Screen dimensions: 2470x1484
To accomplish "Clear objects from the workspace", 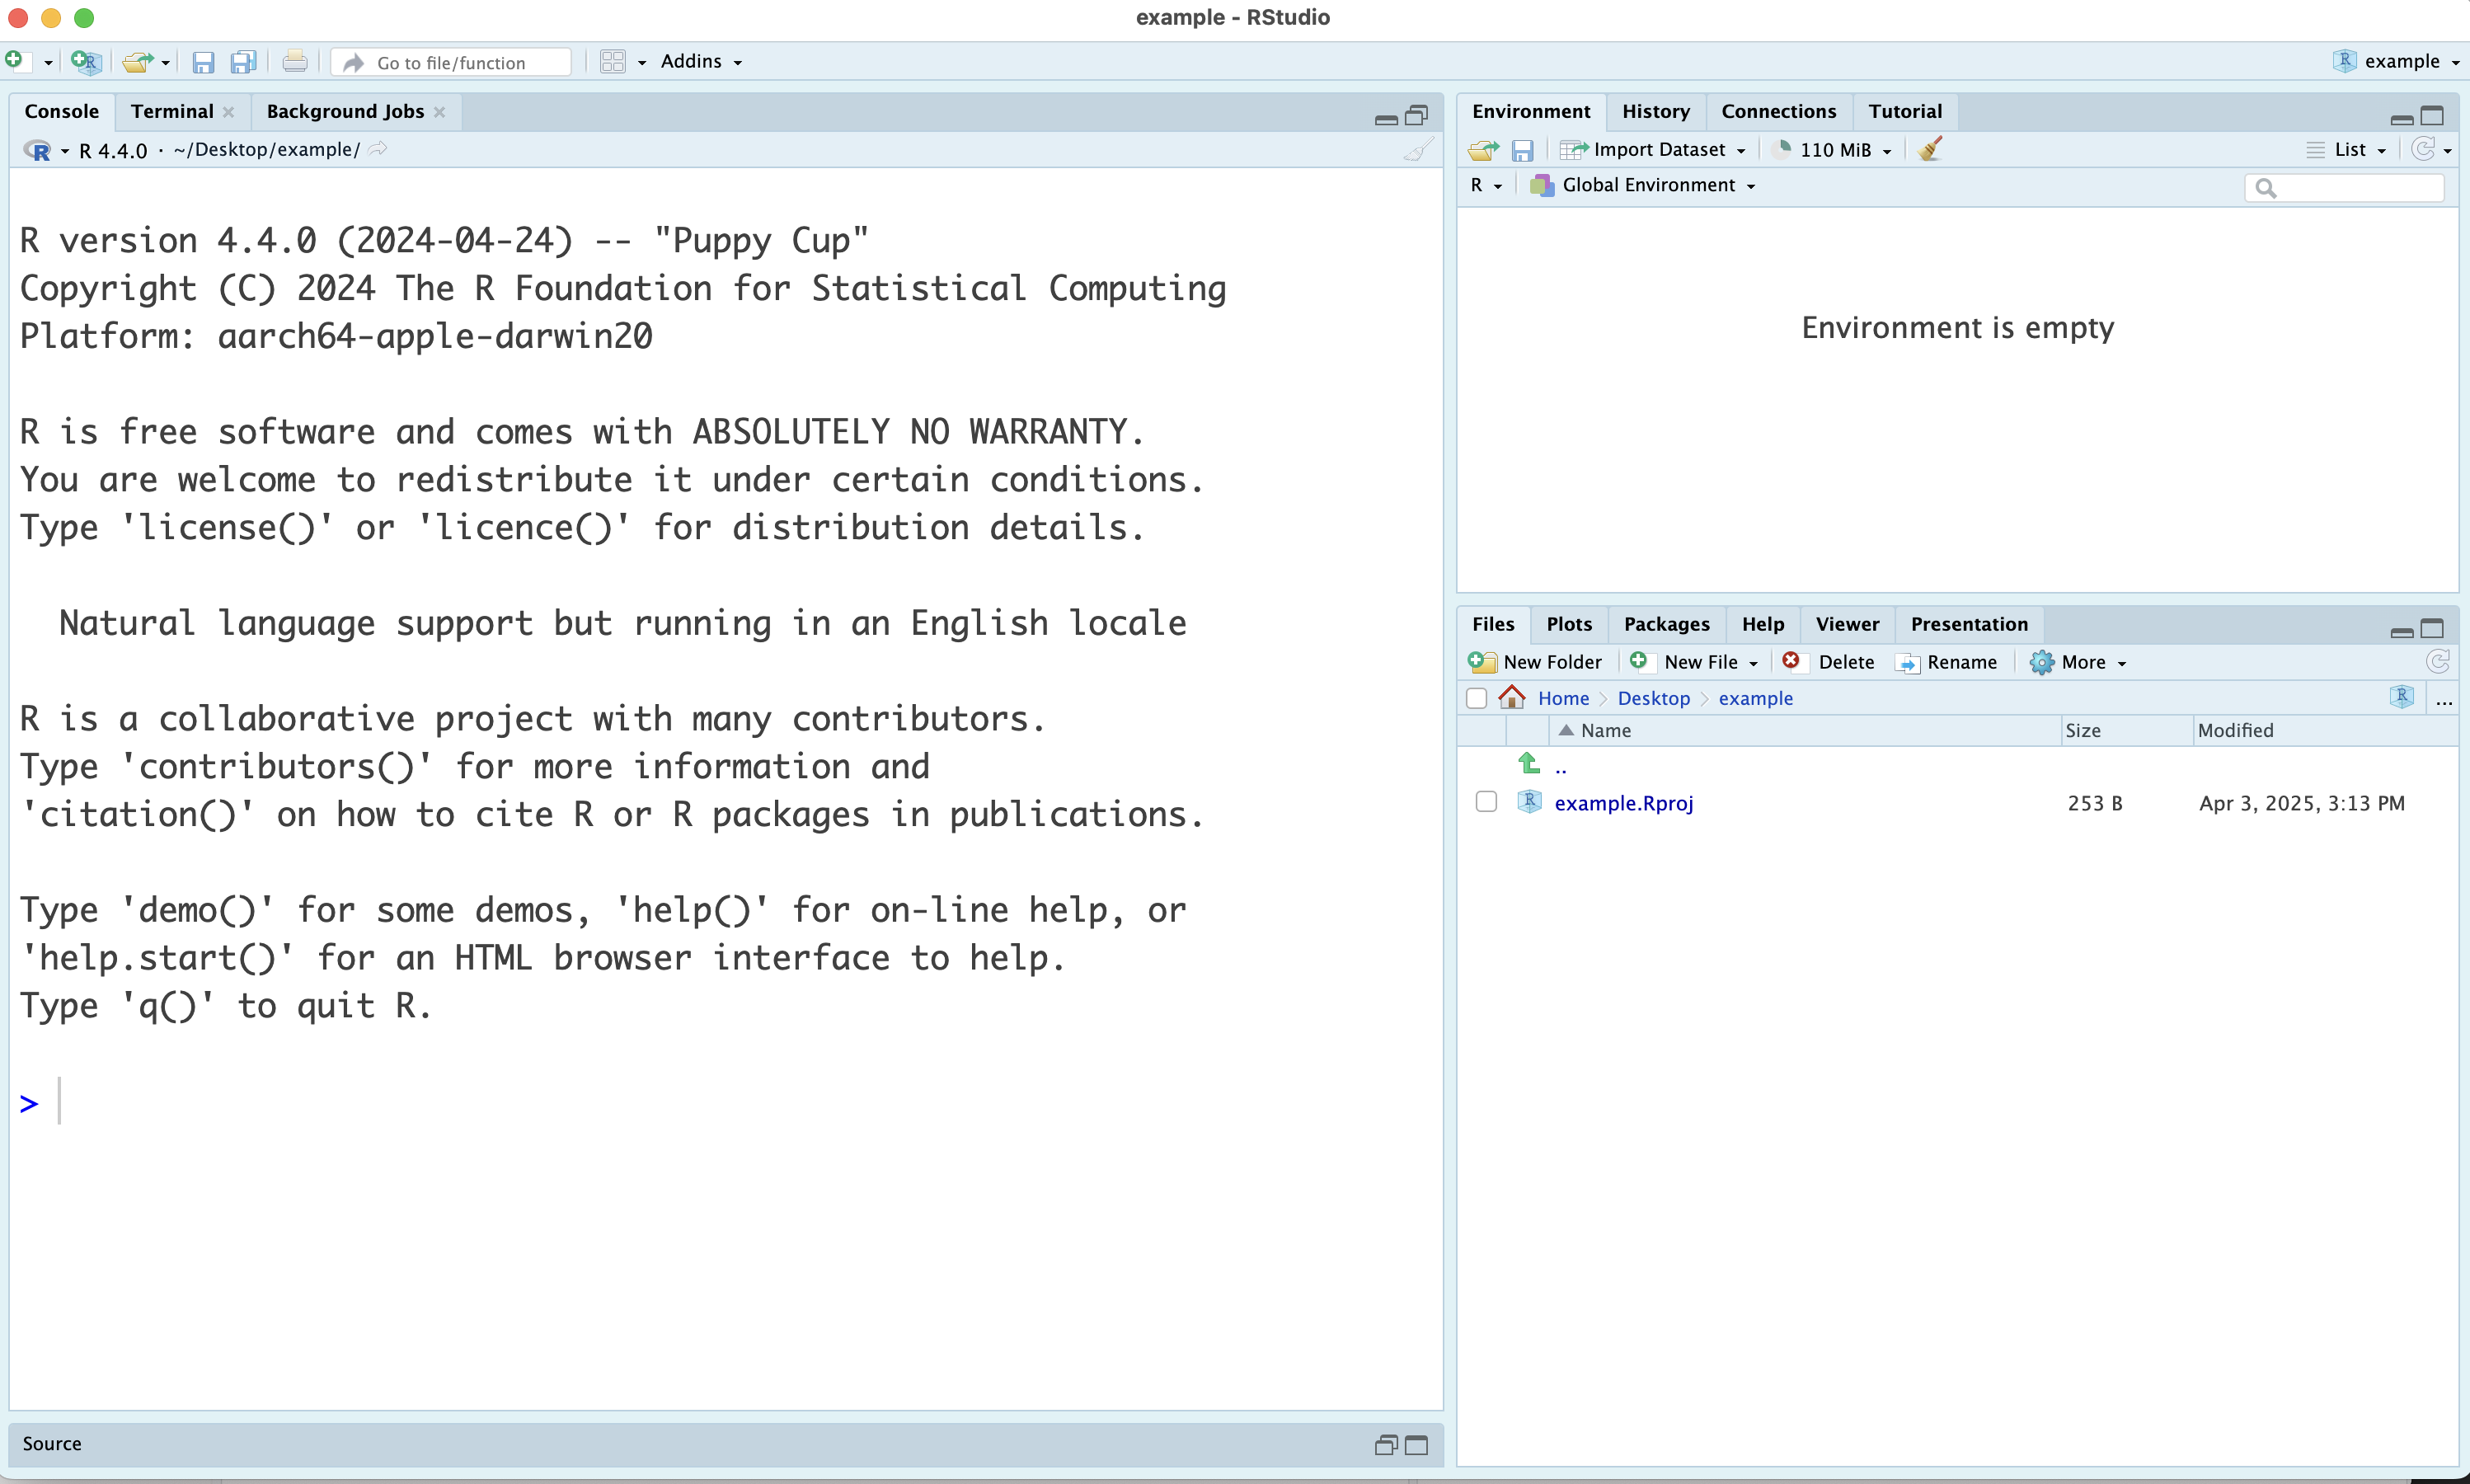I will pyautogui.click(x=1930, y=148).
